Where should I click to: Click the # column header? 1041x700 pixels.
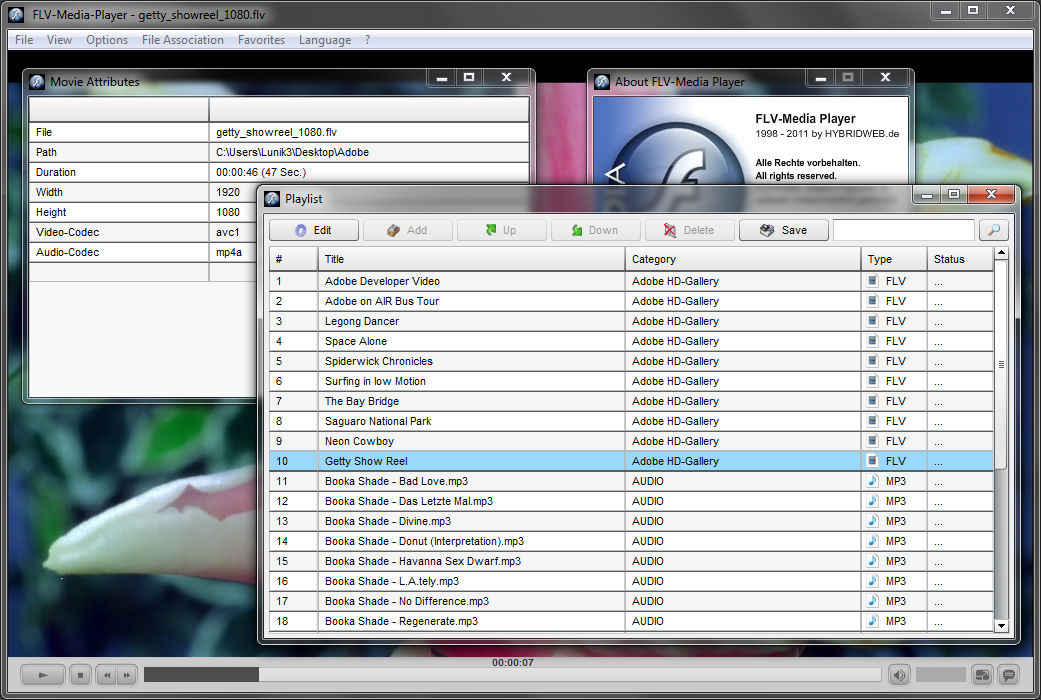[293, 259]
